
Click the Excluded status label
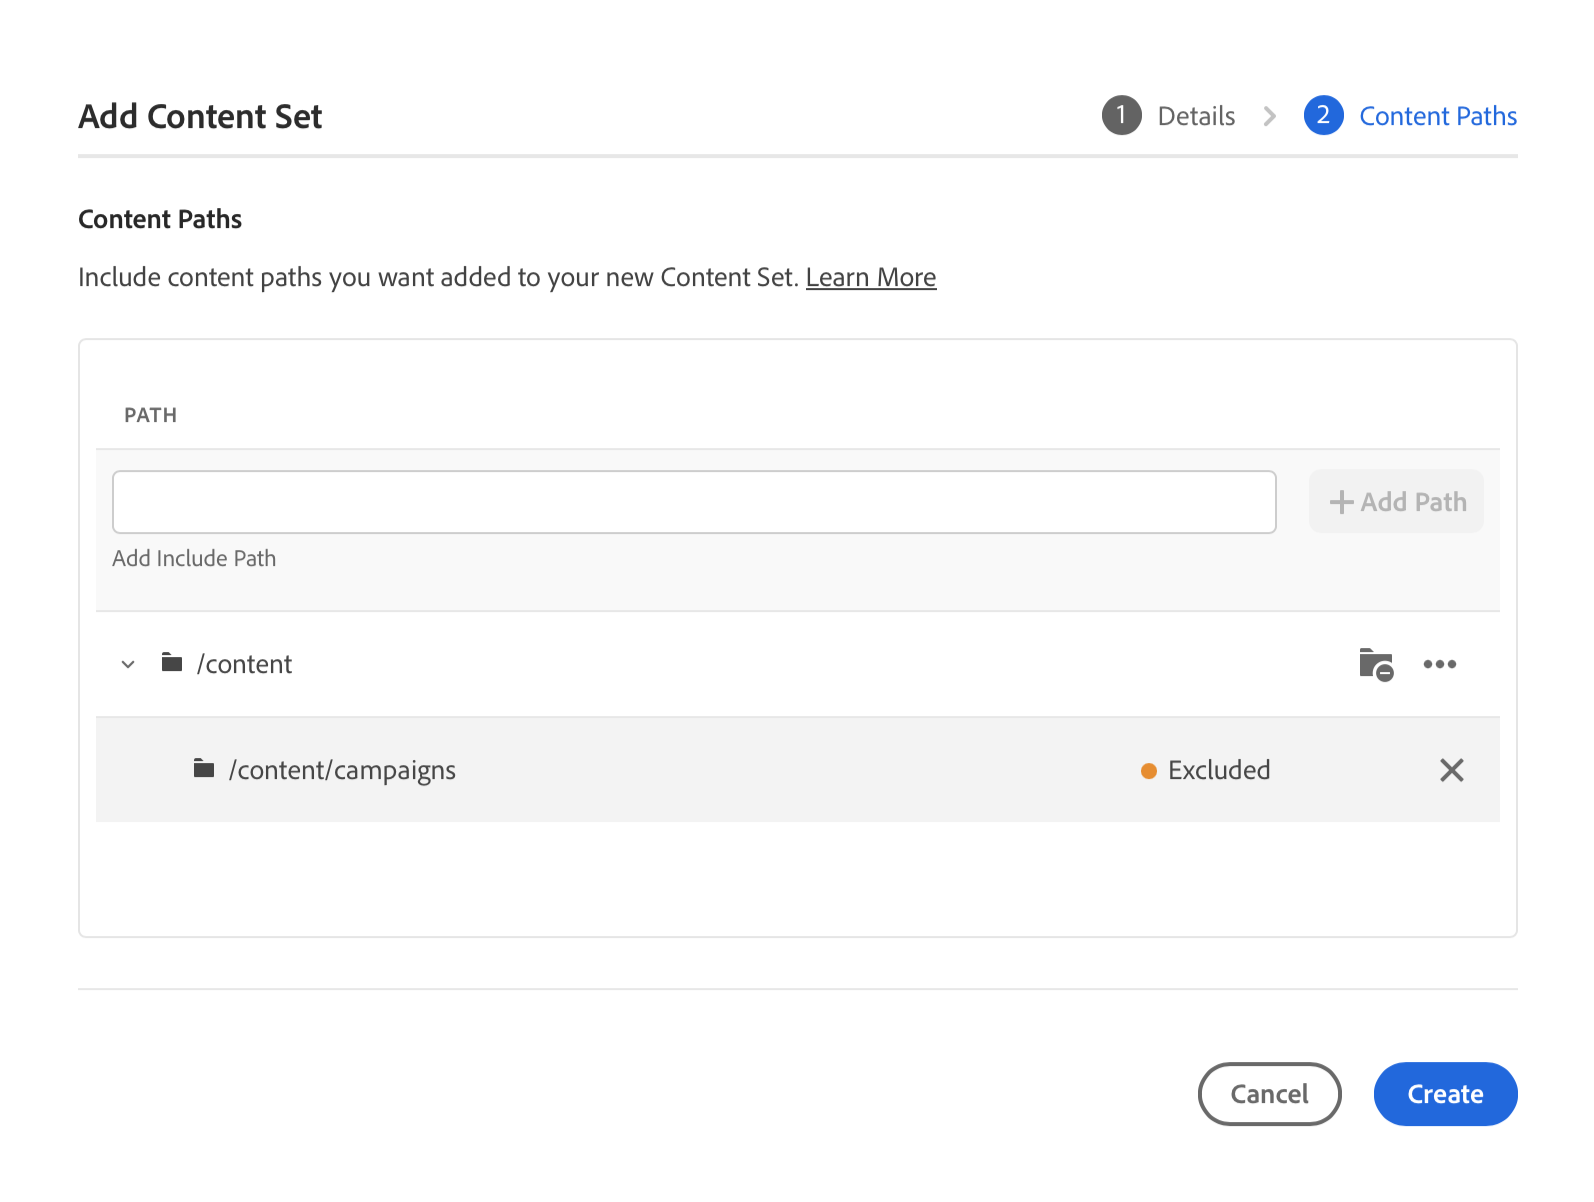pyautogui.click(x=1219, y=770)
